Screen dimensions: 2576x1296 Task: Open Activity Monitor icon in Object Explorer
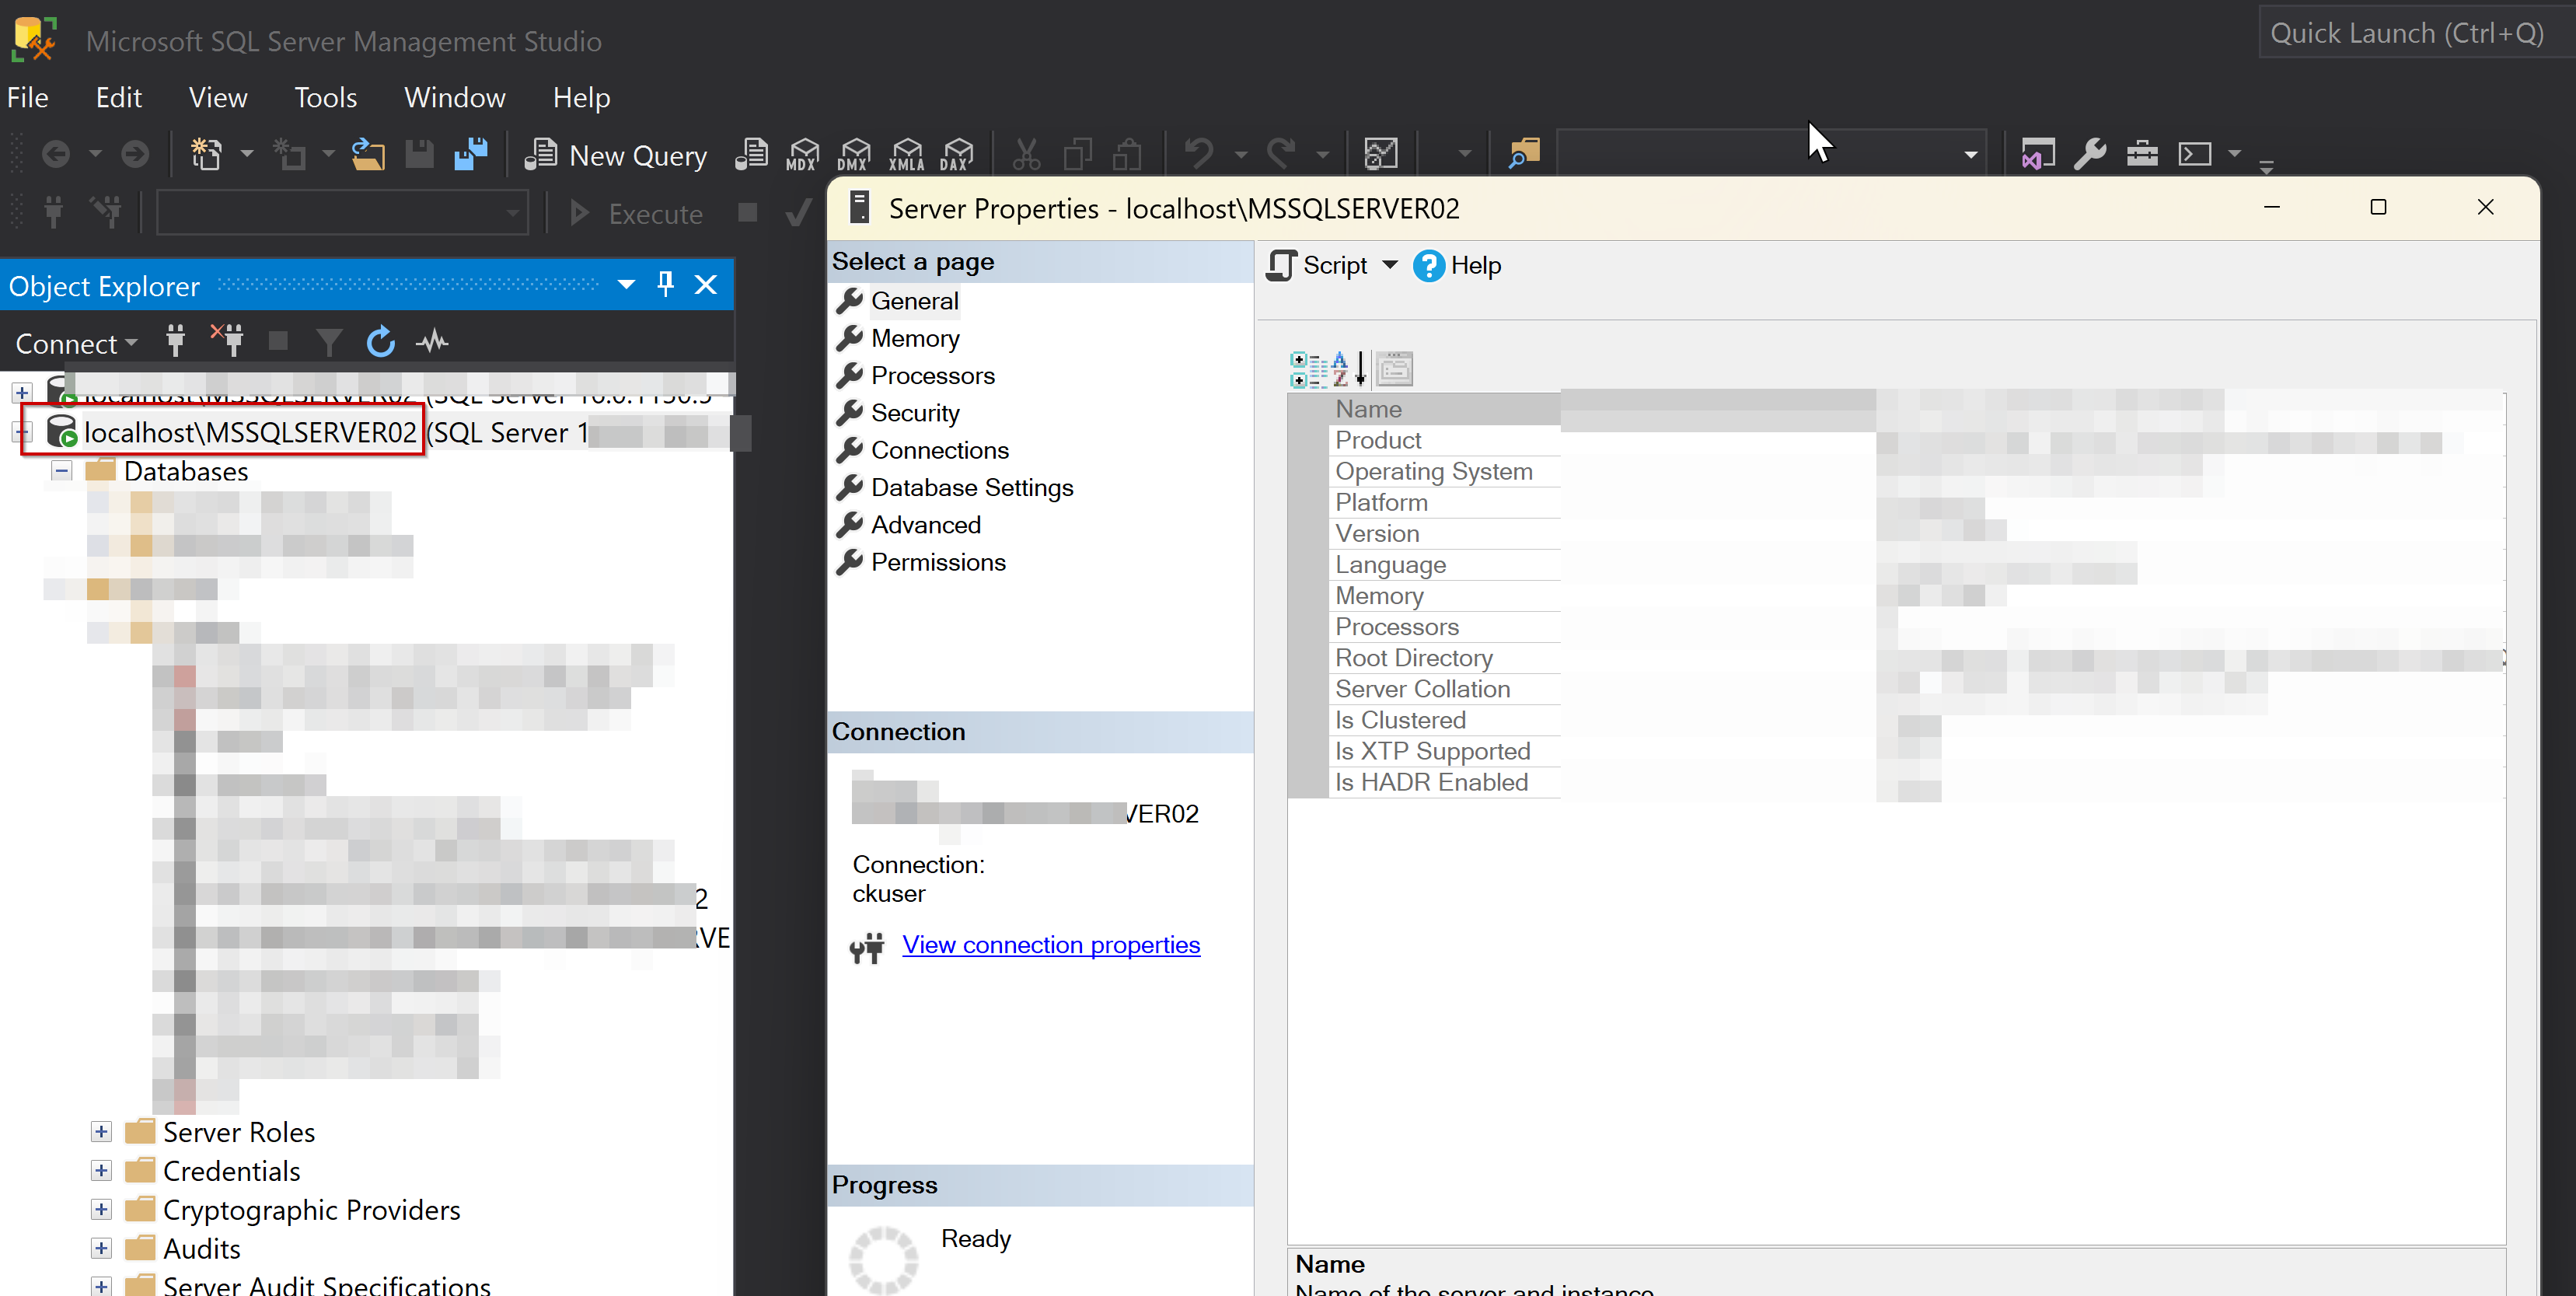tap(432, 342)
